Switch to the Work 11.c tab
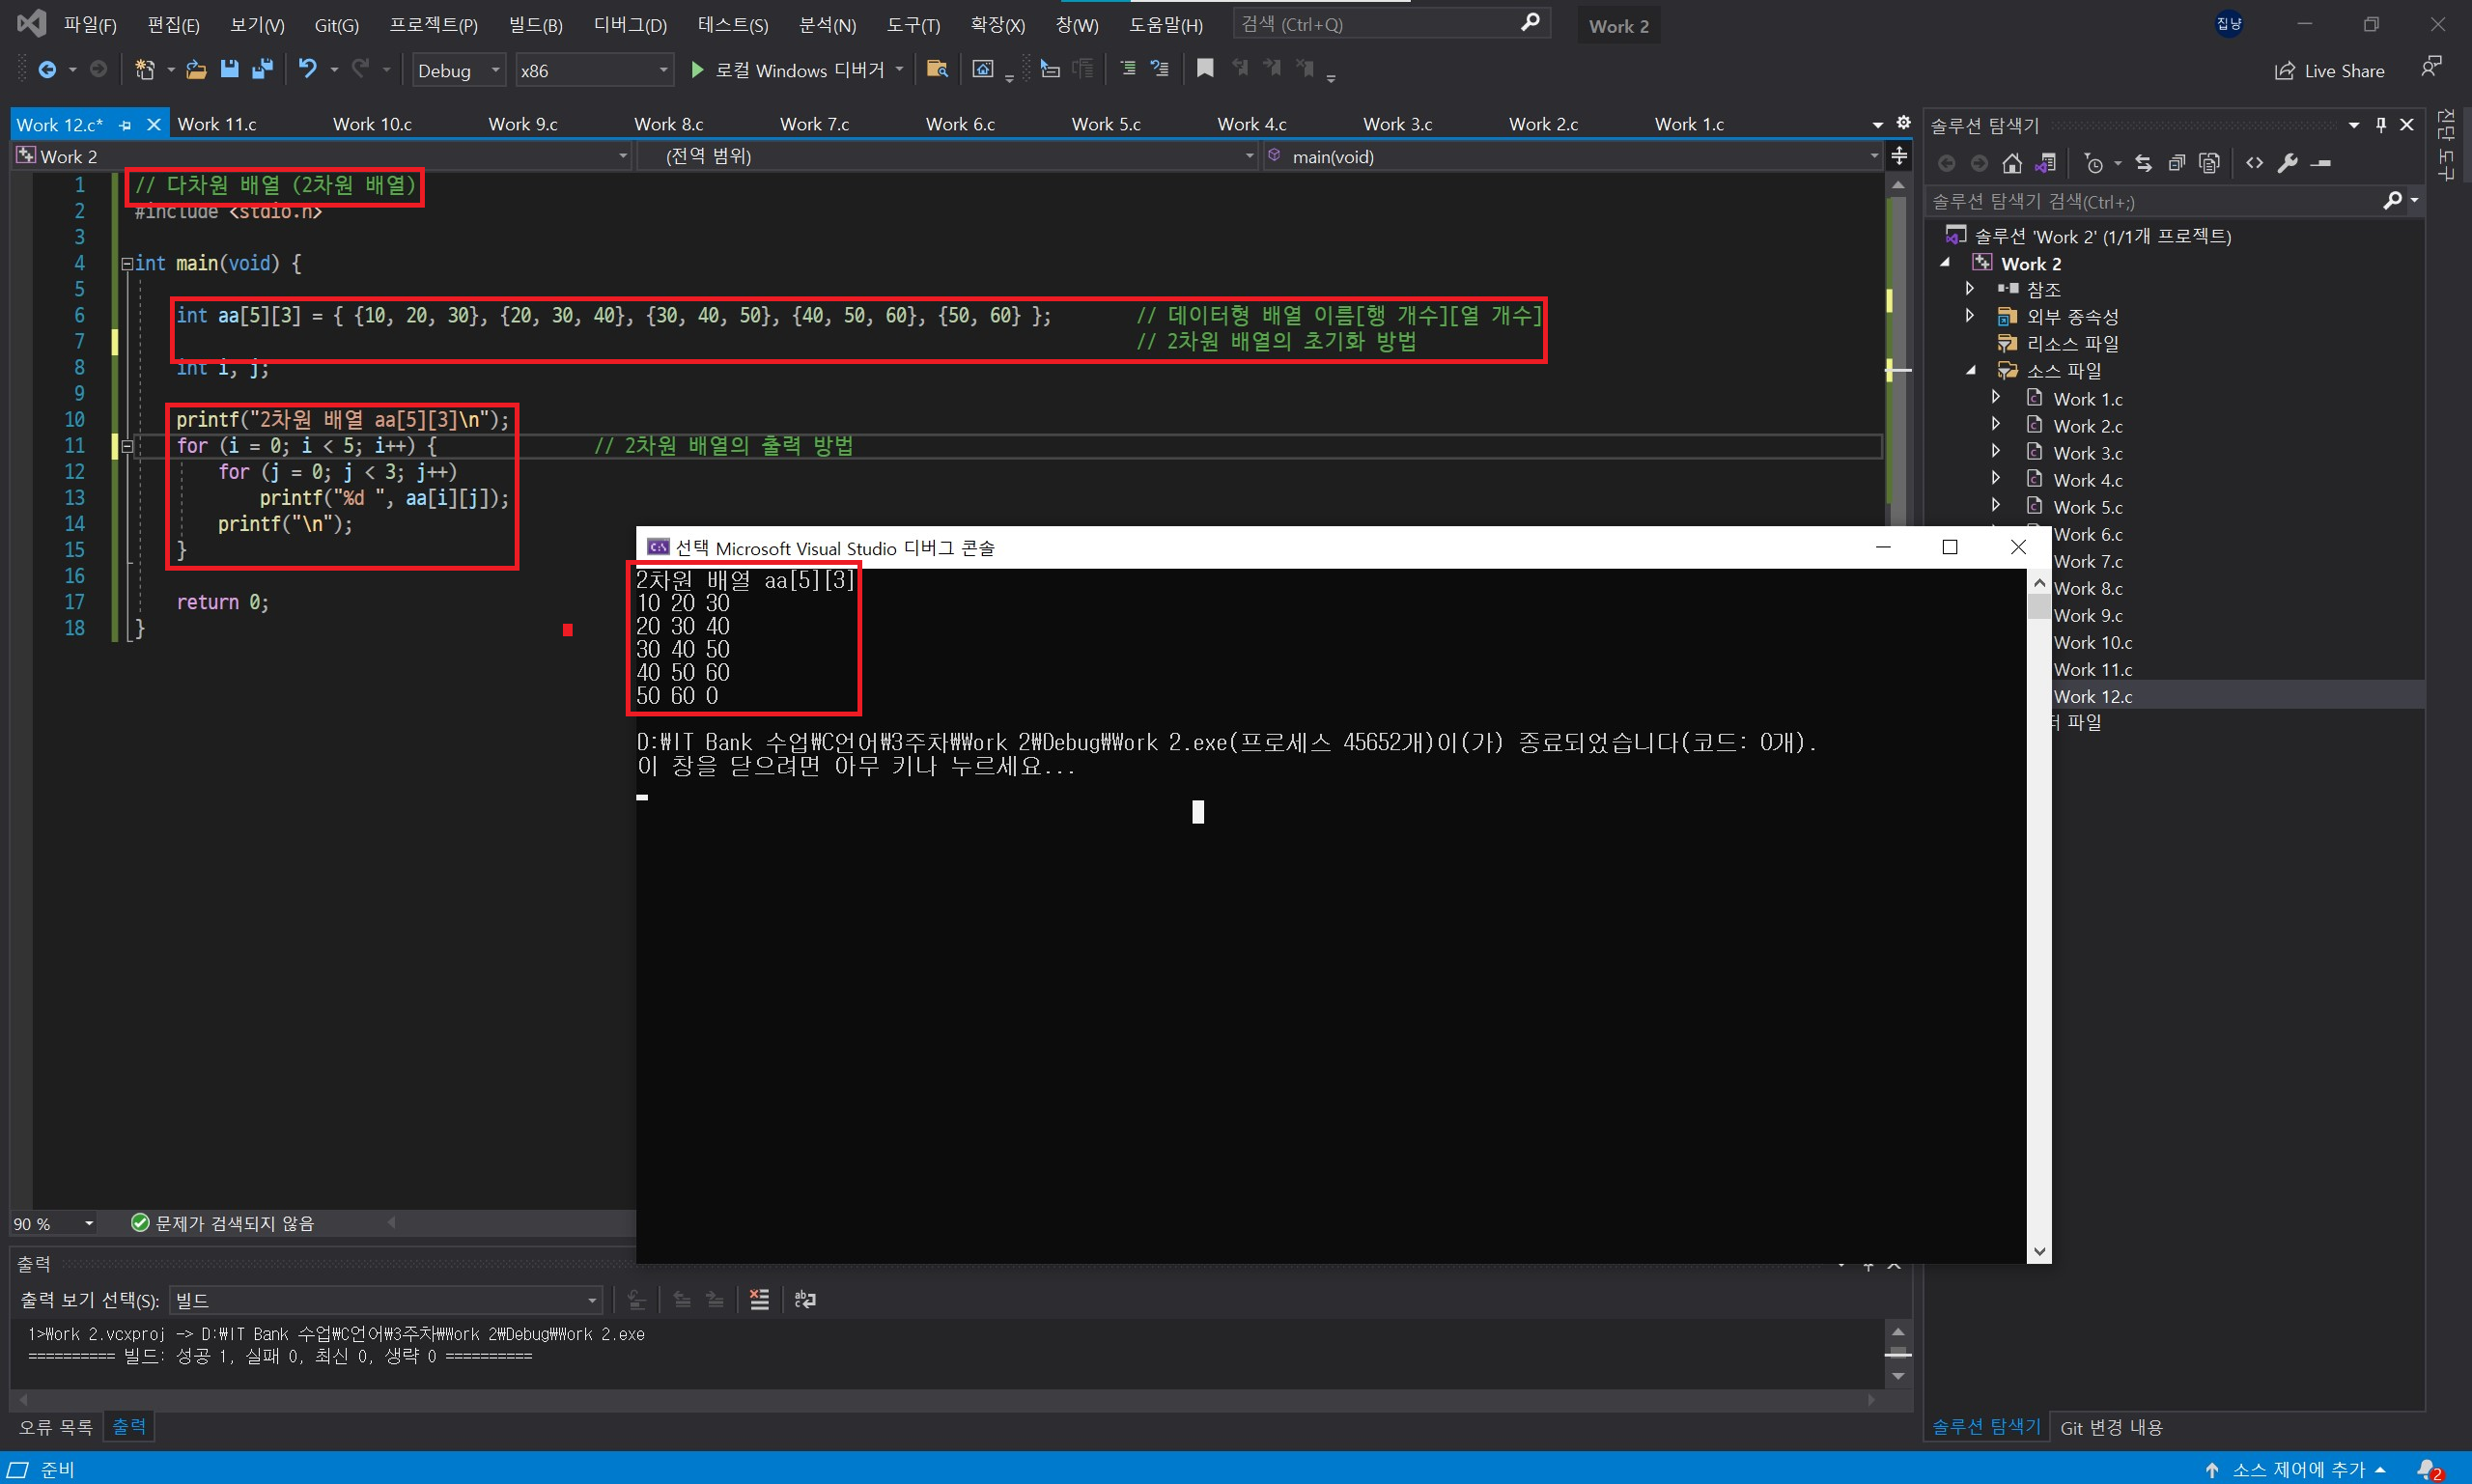The width and height of the screenshot is (2472, 1484). (217, 124)
